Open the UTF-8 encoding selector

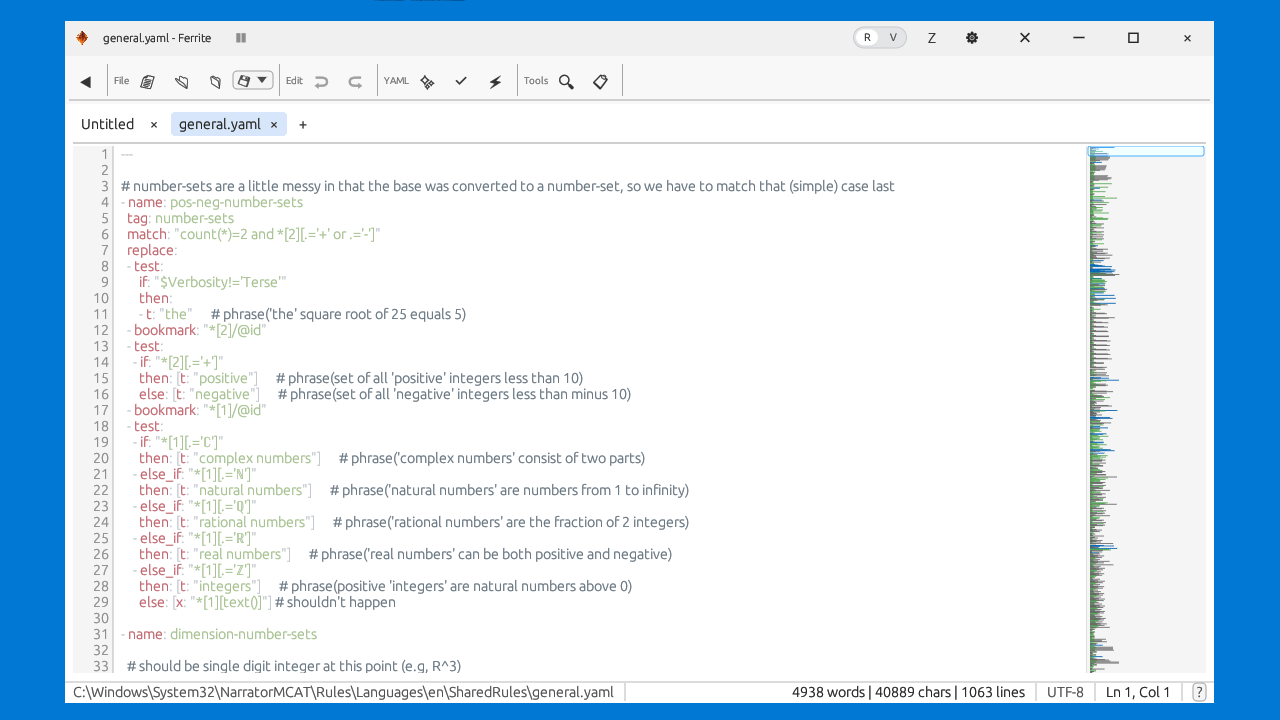tap(1065, 692)
